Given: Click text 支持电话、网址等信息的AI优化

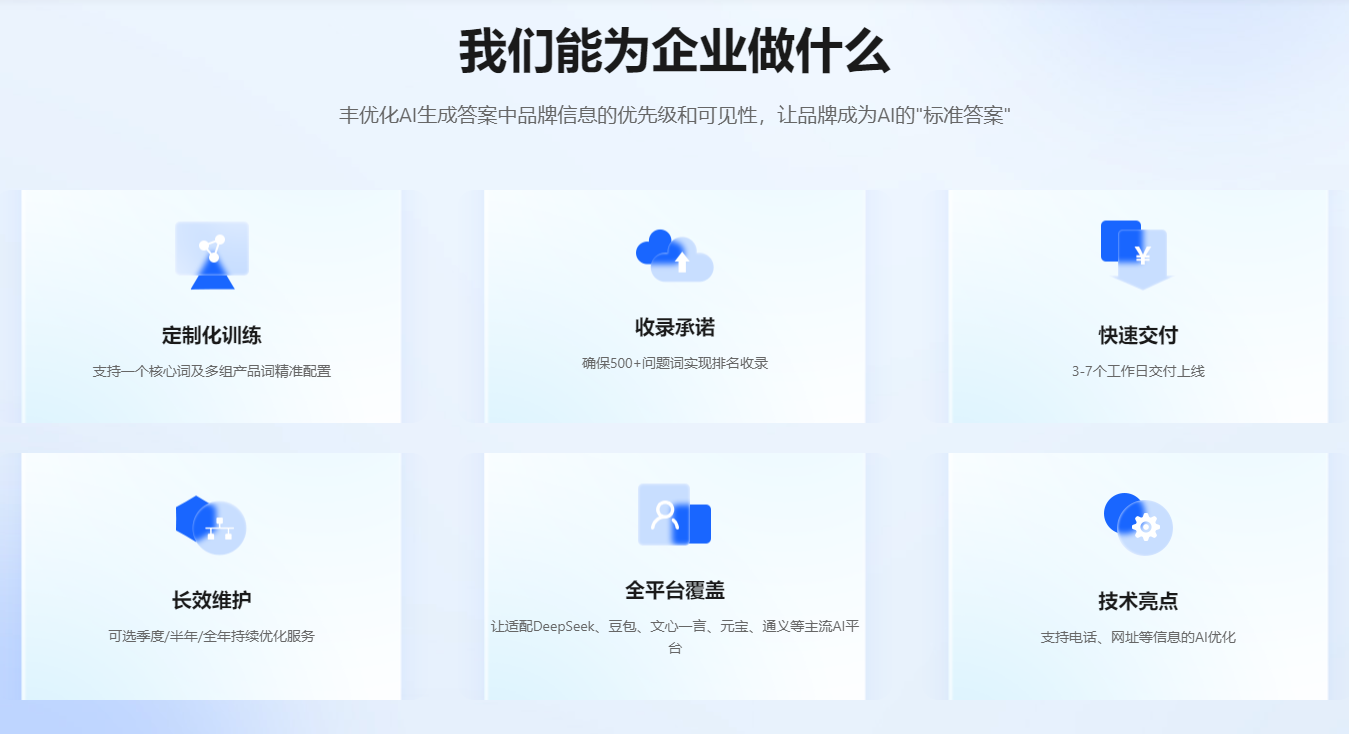Looking at the screenshot, I should (x=1138, y=637).
